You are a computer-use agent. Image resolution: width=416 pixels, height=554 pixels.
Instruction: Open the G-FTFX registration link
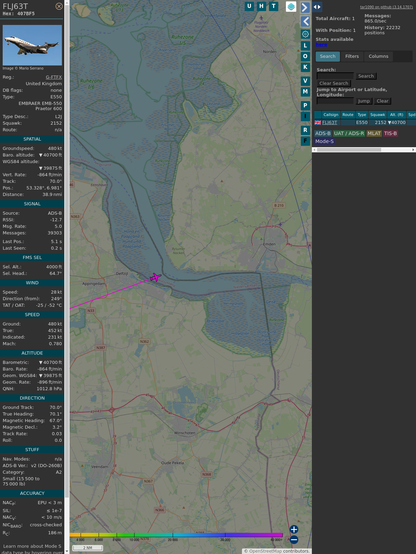tap(54, 77)
